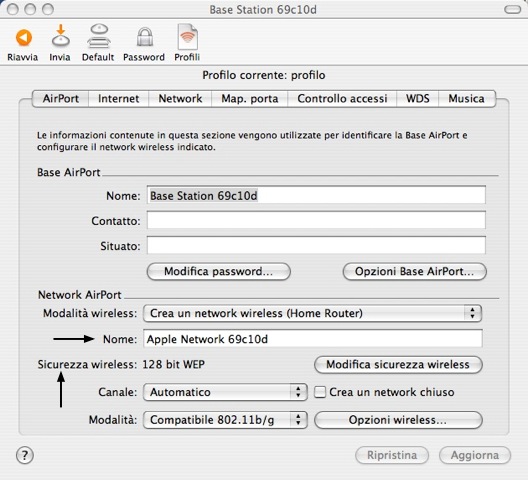Screen dimensions: 528x480
Task: Enable Crea un network chiuso checkbox
Action: coord(320,392)
